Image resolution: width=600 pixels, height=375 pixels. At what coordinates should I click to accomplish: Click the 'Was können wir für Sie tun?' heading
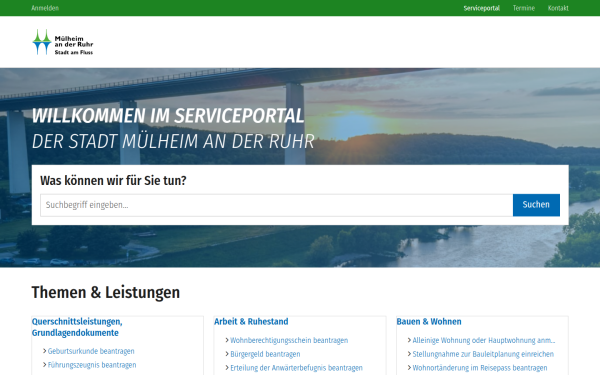click(x=113, y=180)
